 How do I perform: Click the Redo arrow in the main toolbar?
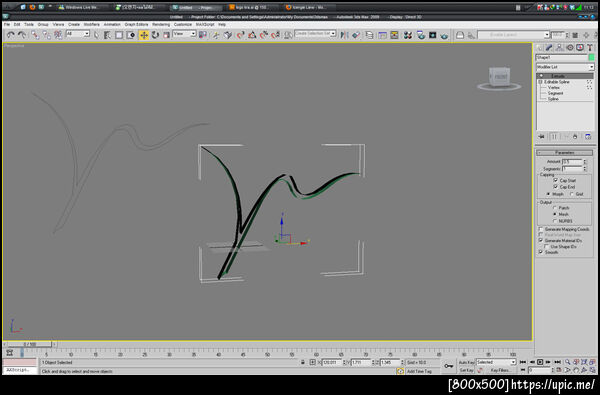click(x=22, y=35)
